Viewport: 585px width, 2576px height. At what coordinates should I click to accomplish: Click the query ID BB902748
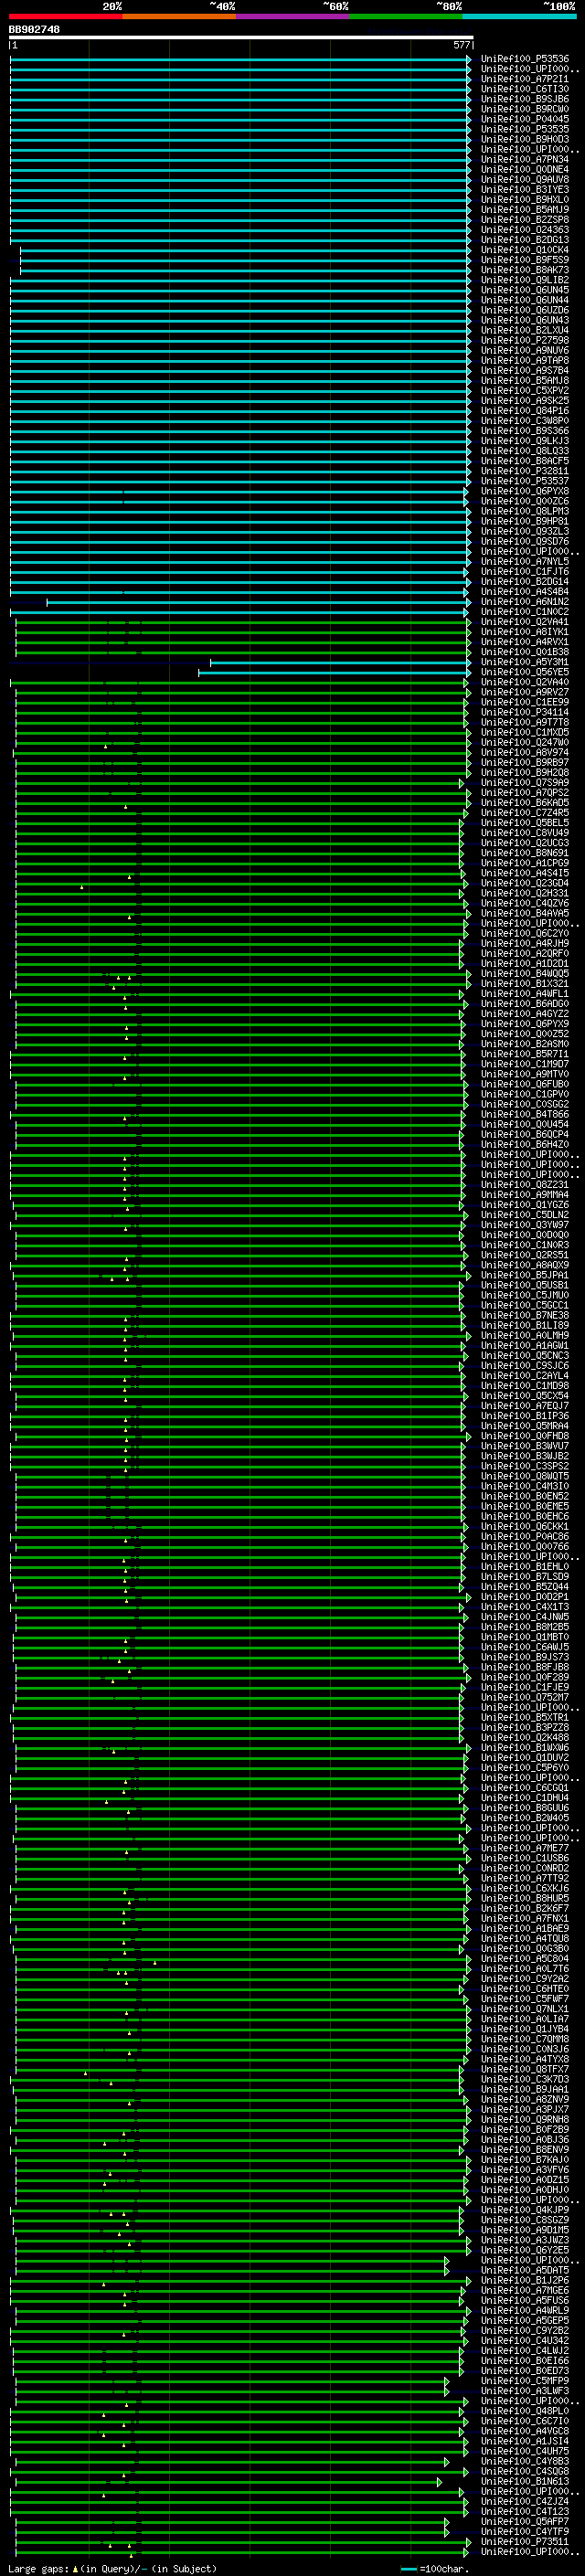pos(34,30)
